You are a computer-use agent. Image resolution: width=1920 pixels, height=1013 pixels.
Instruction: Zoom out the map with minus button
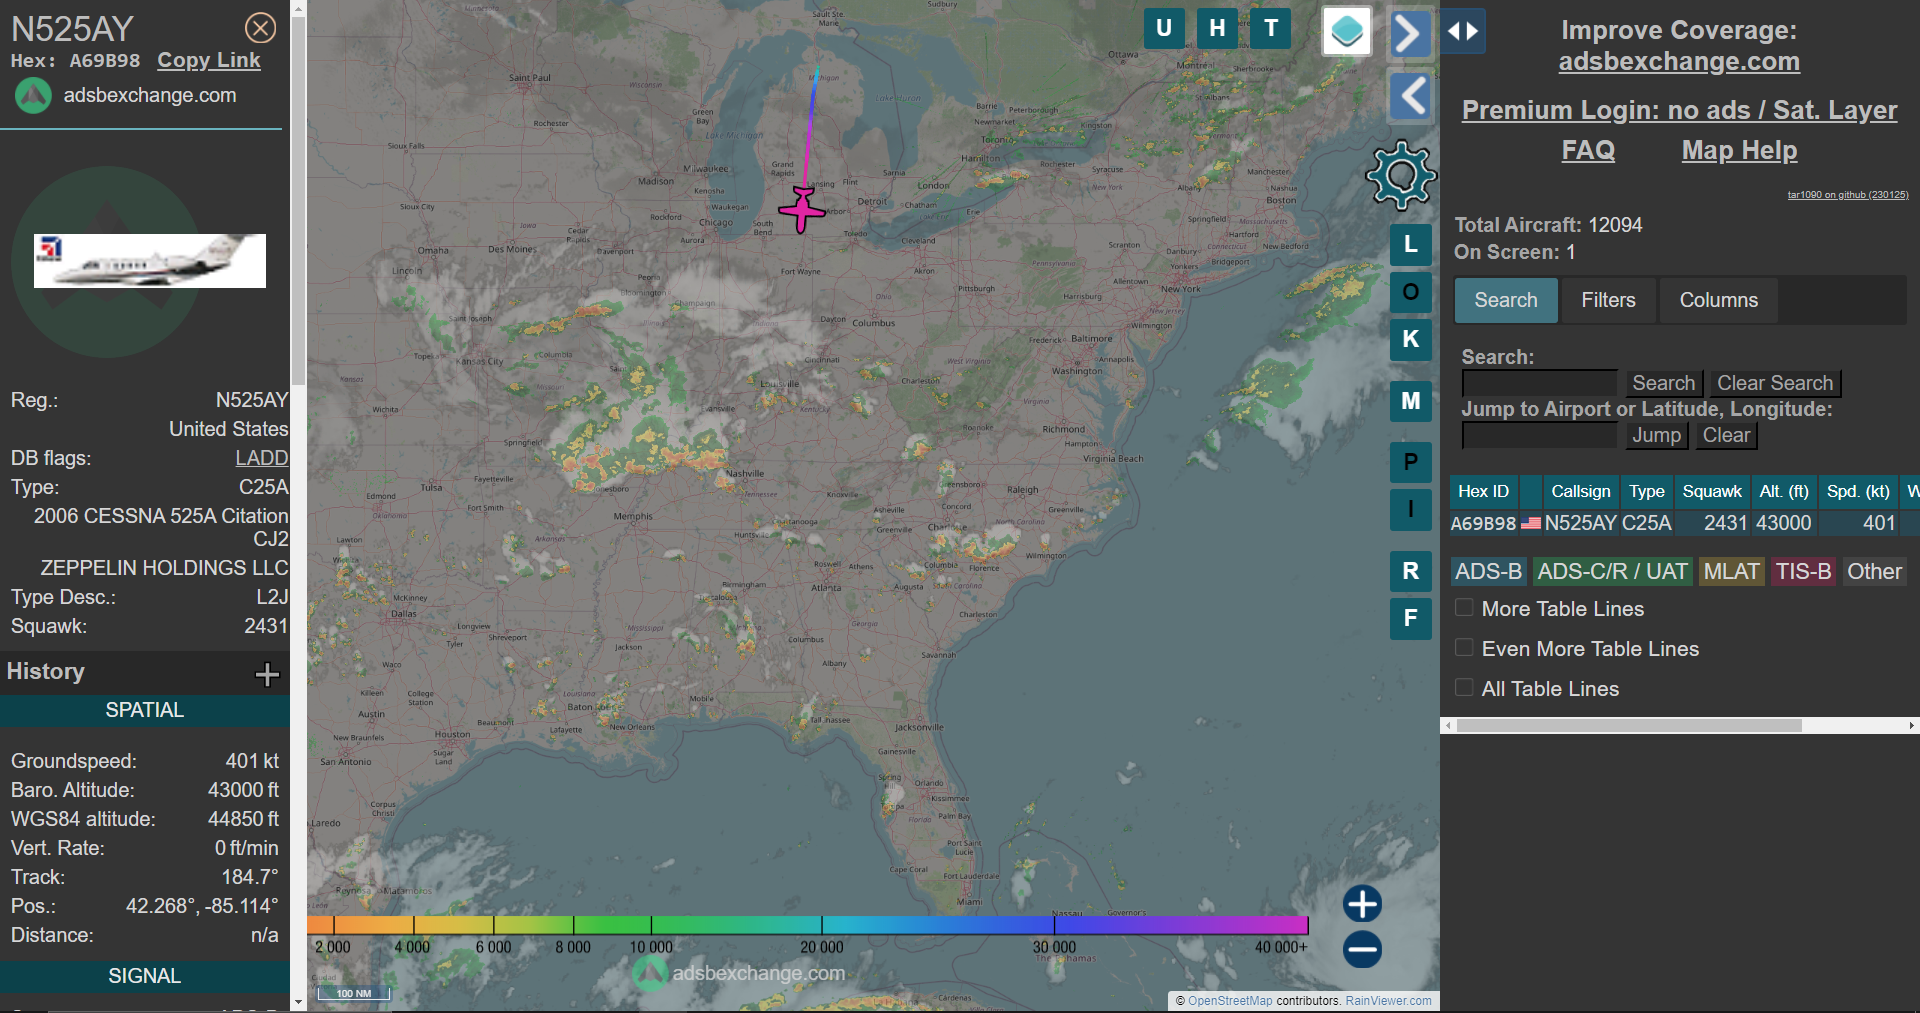point(1362,949)
